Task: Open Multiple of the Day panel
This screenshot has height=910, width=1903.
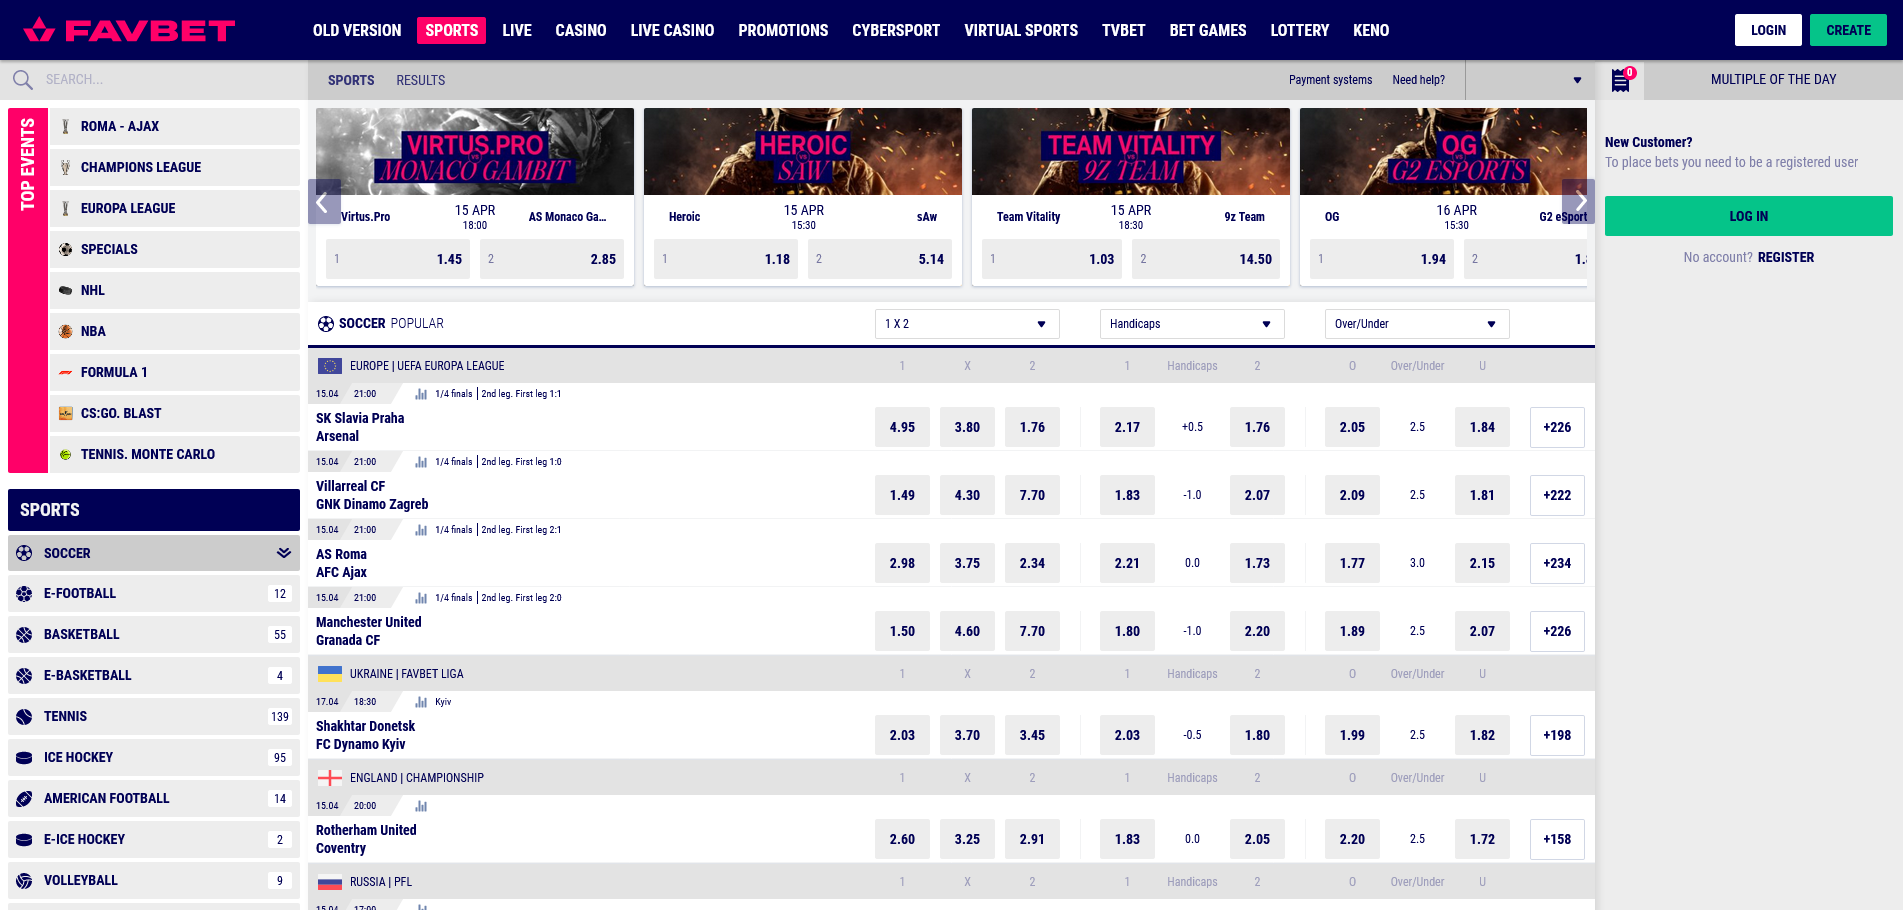Action: [x=1773, y=80]
